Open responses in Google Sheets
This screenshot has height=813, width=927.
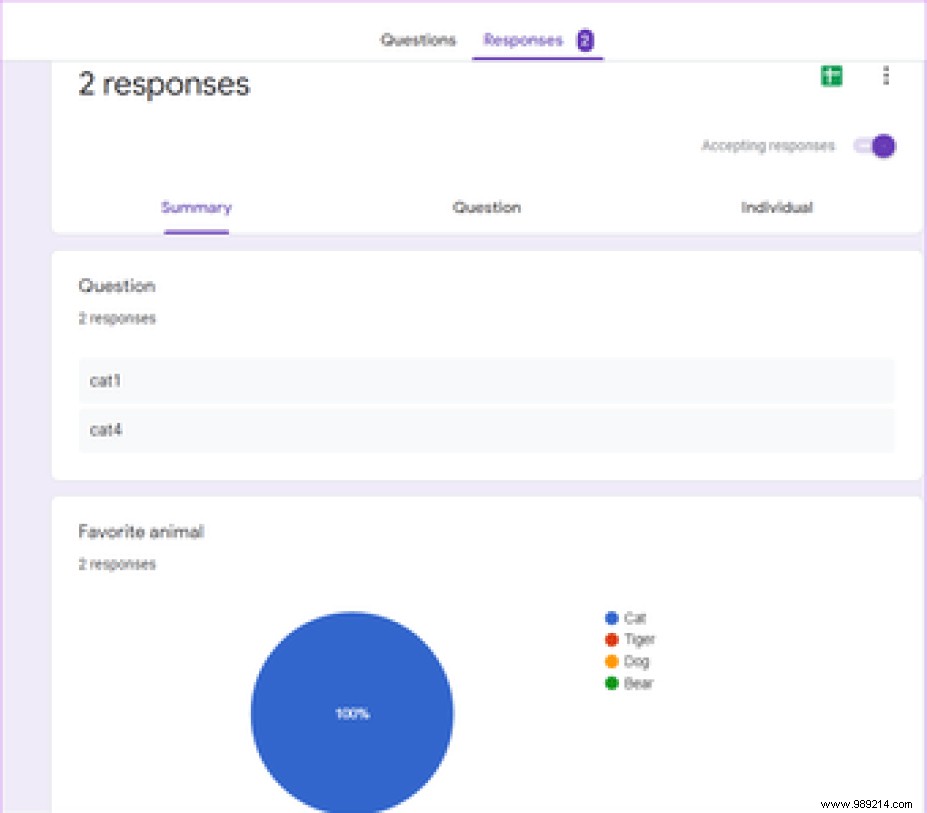tap(830, 76)
